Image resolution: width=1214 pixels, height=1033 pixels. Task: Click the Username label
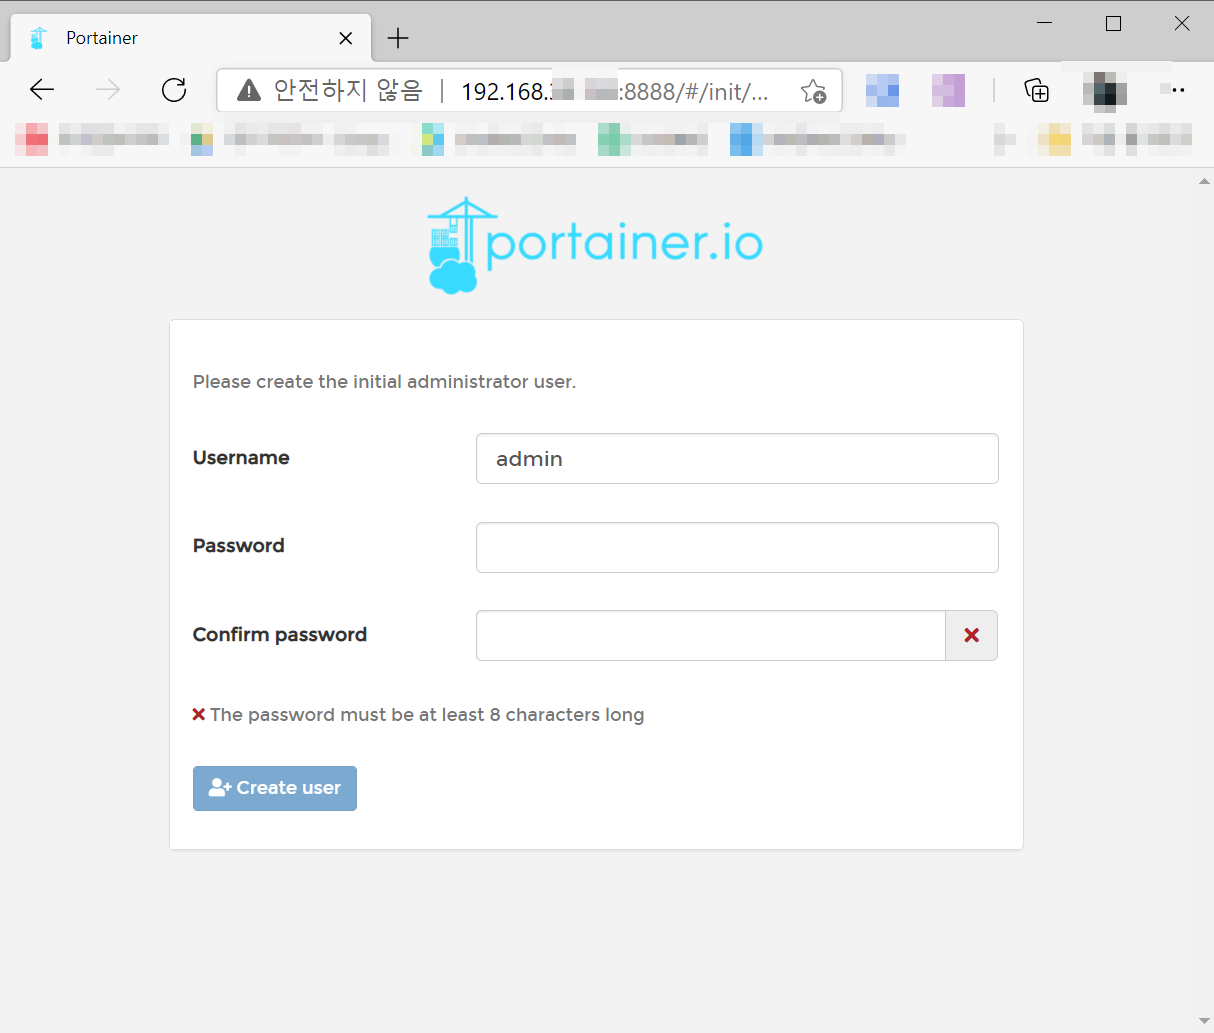pos(241,458)
